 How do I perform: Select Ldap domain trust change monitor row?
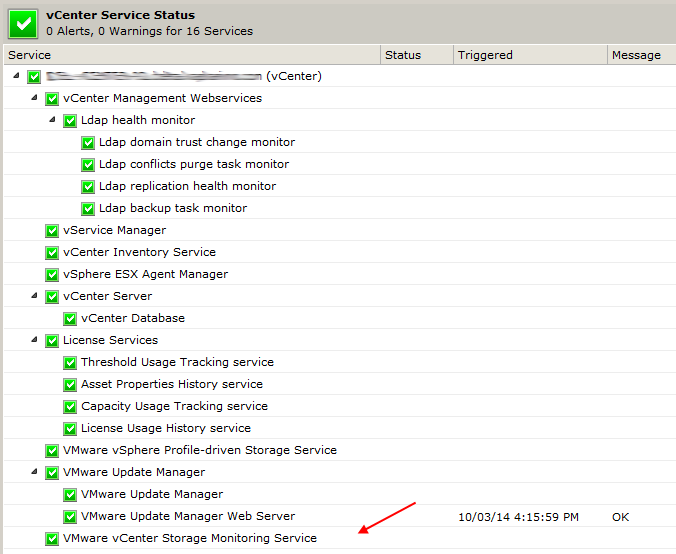340,142
